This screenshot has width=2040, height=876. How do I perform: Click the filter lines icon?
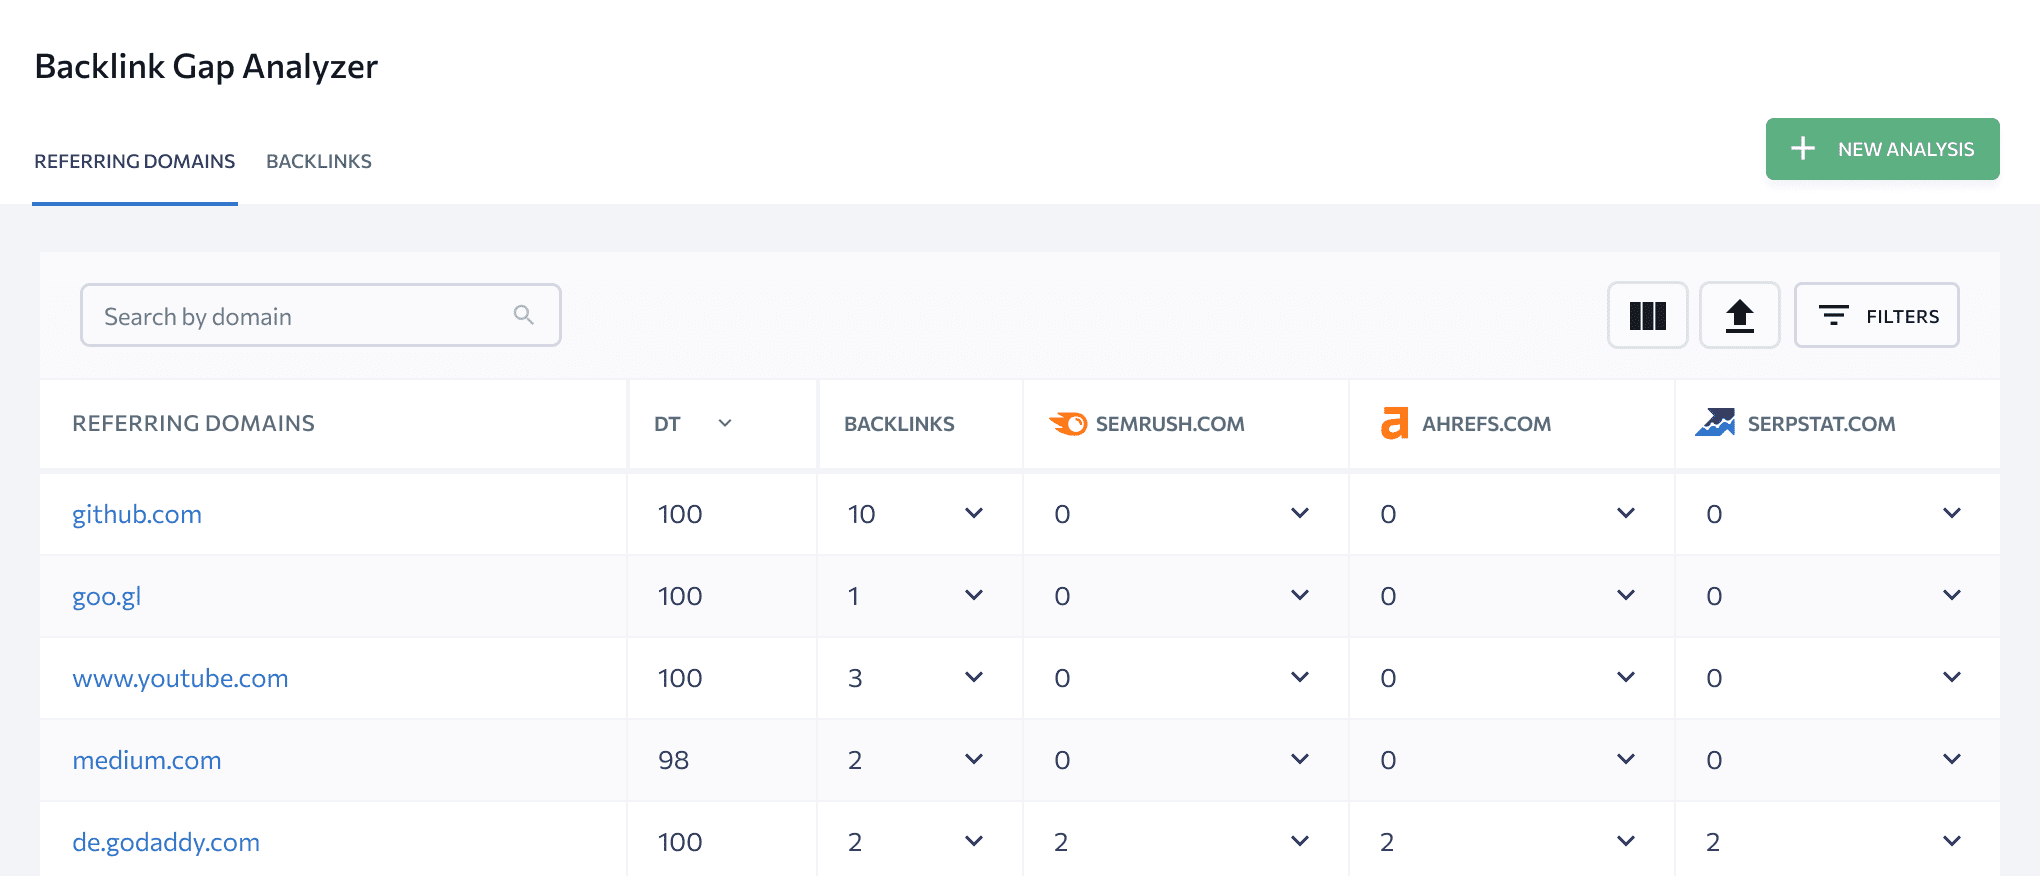click(x=1833, y=316)
